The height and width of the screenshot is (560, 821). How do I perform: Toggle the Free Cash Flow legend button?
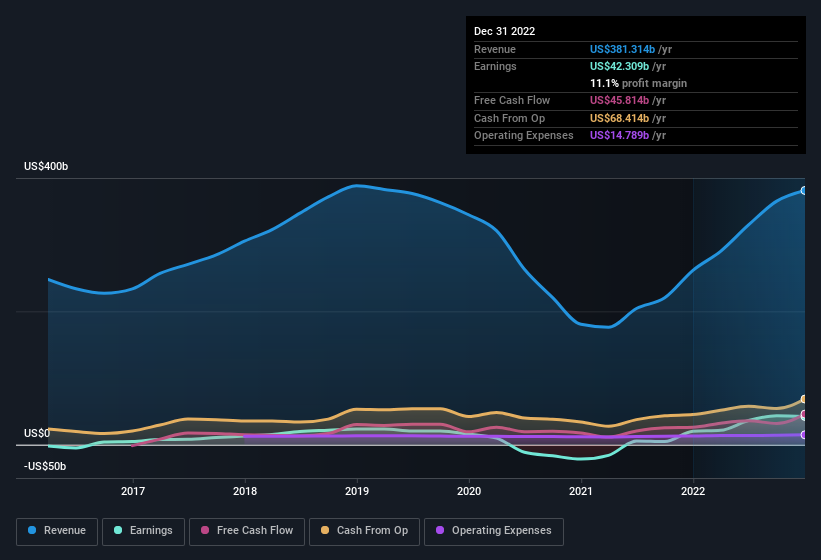[x=247, y=531]
